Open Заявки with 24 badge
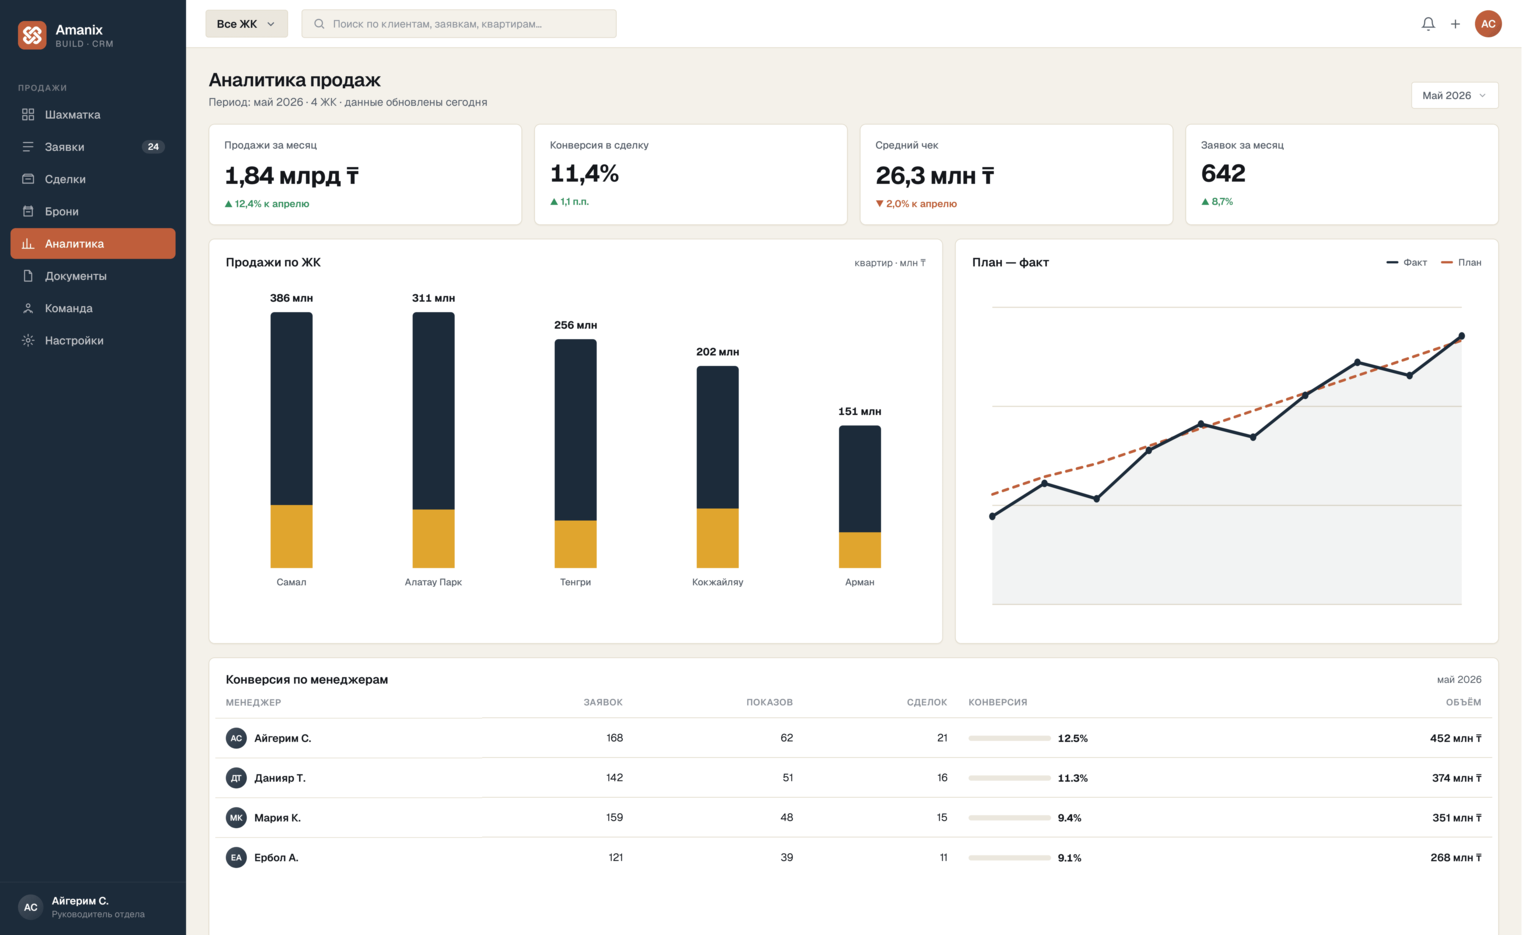1523x935 pixels. [x=93, y=147]
